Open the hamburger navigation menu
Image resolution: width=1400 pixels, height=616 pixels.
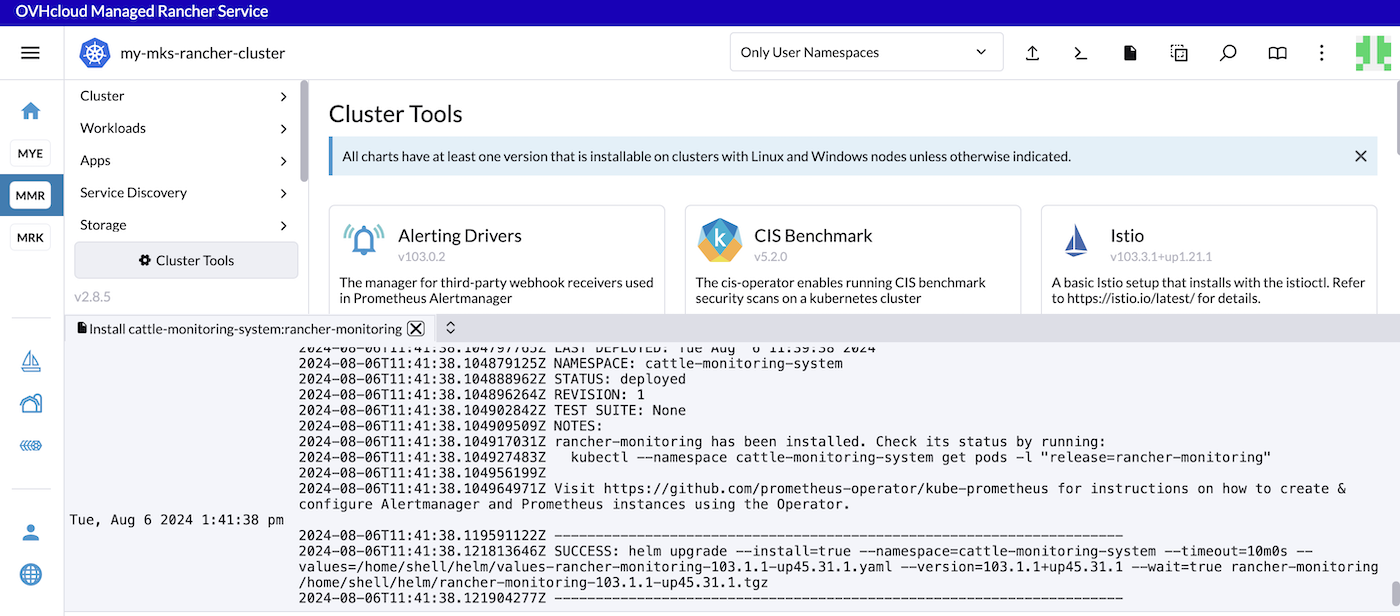tap(30, 53)
